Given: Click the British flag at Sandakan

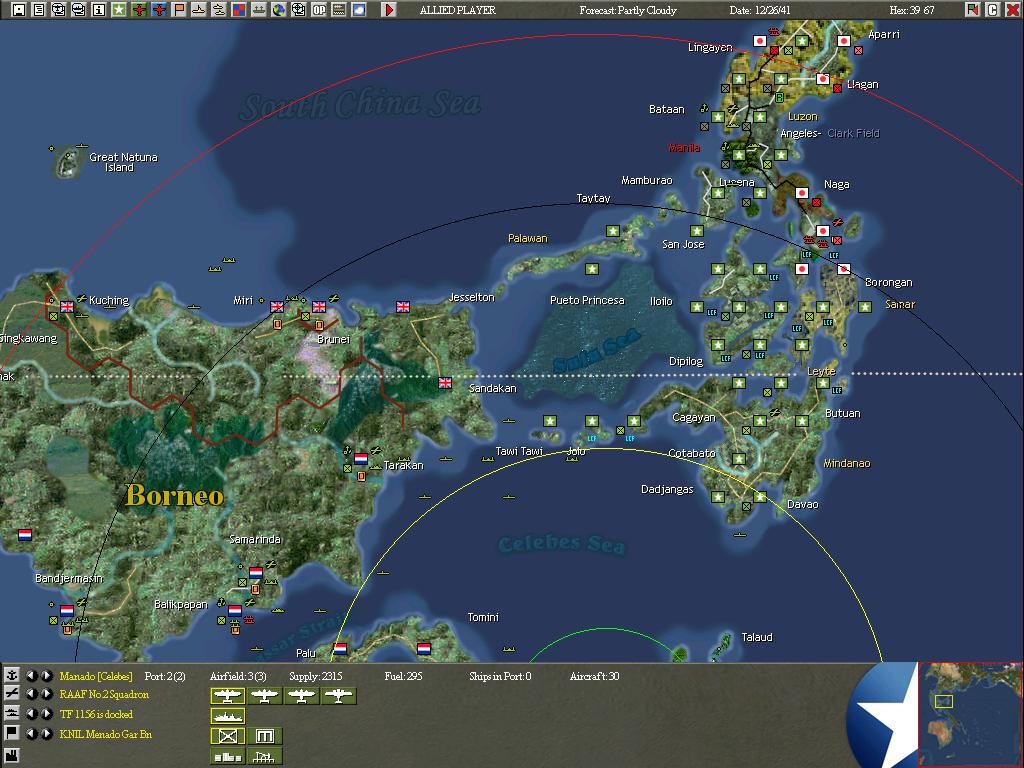Looking at the screenshot, I should 445,383.
